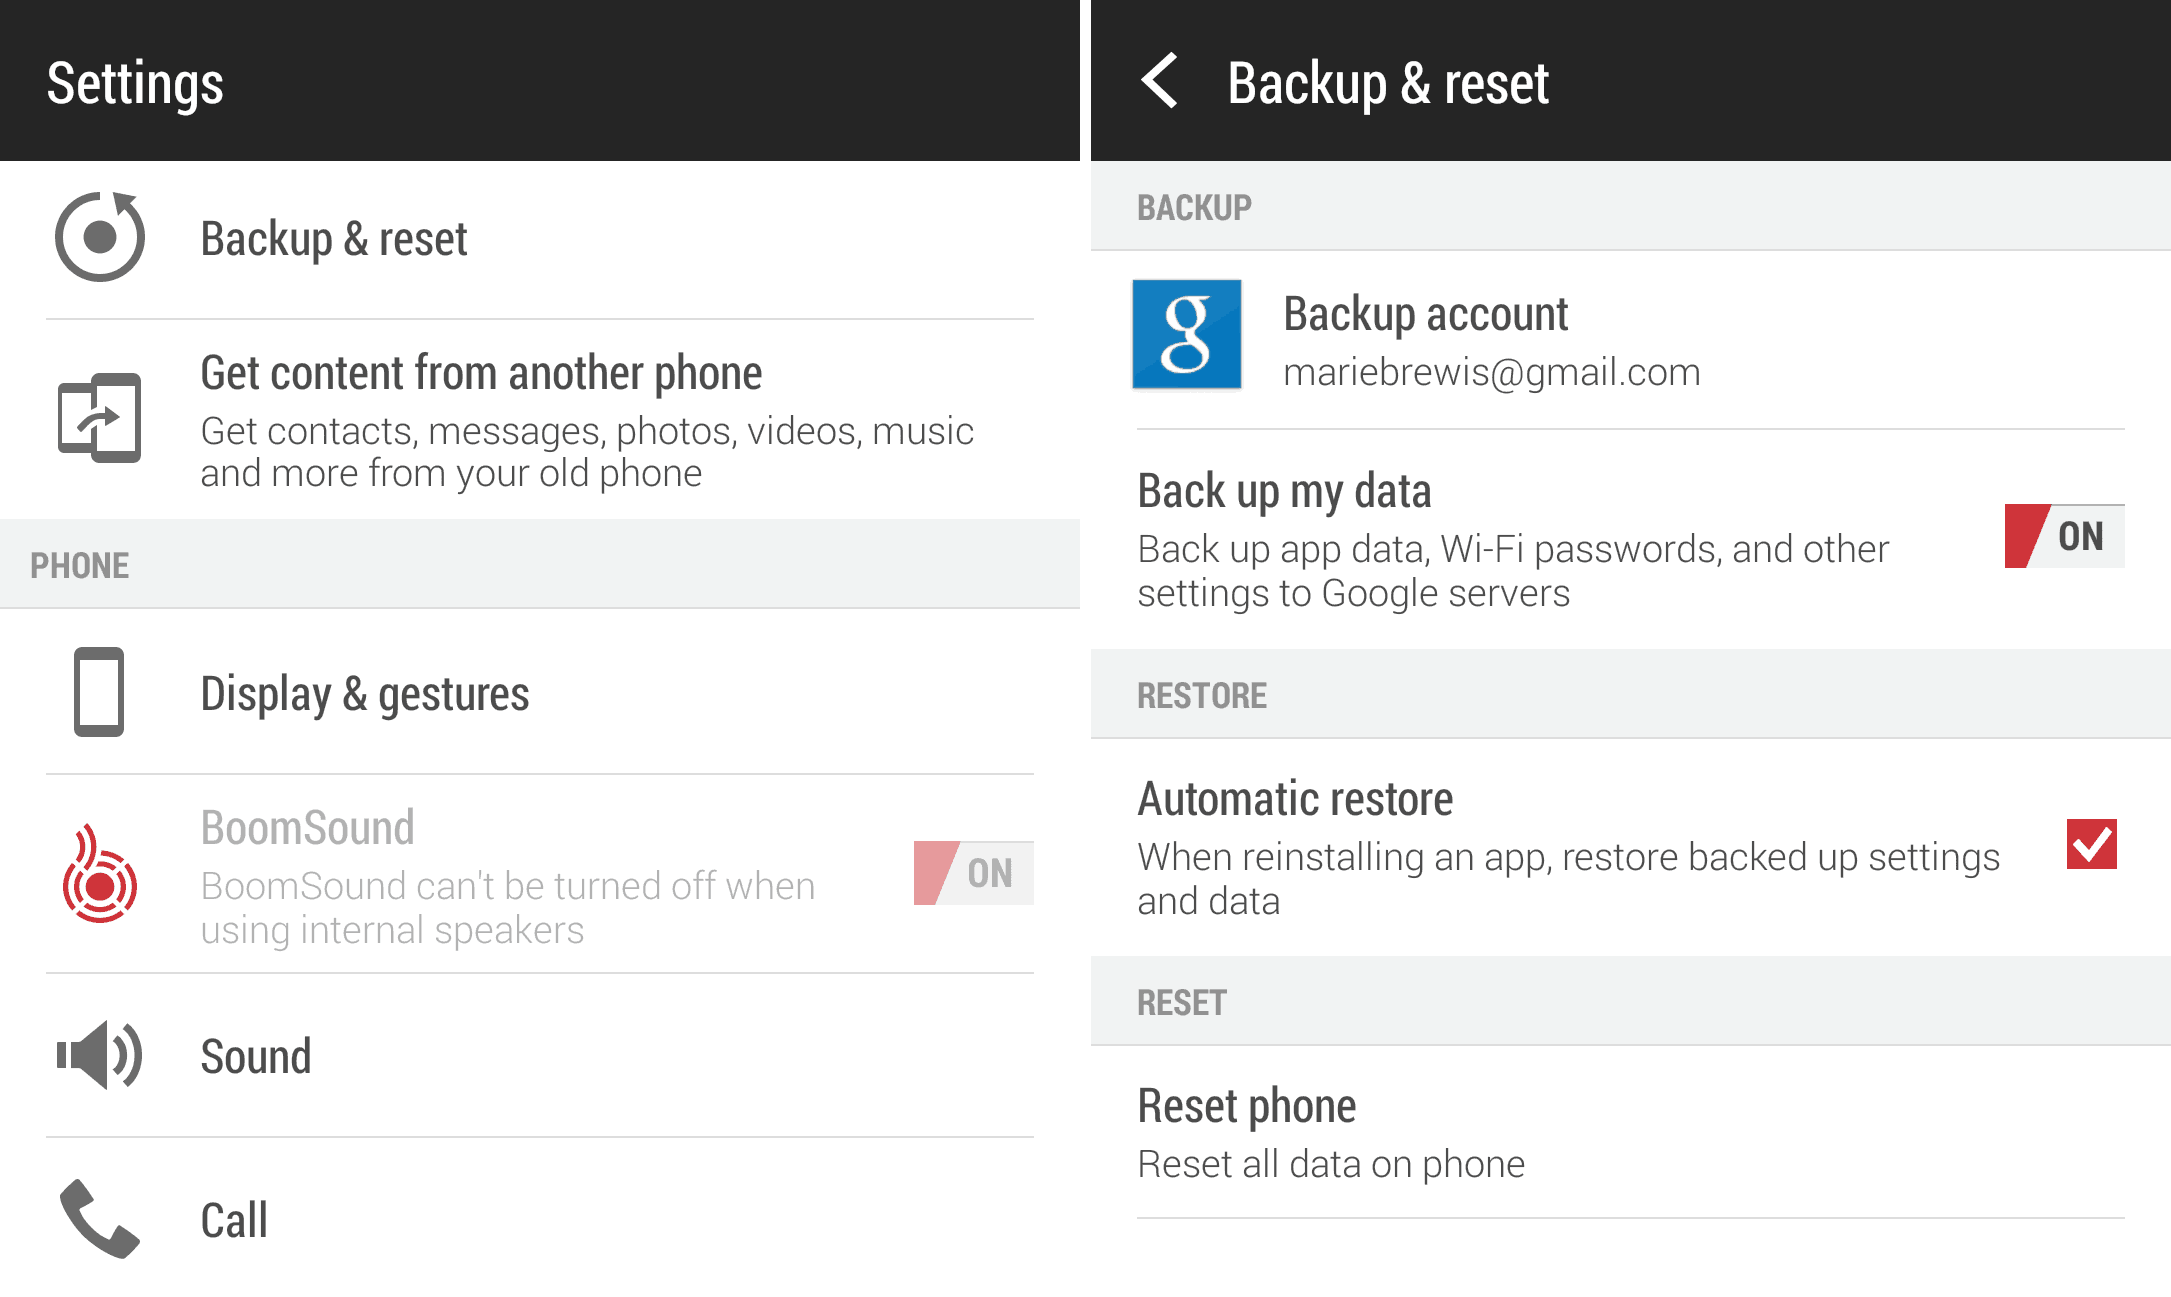Tap the blue Google account icon

click(x=1186, y=334)
